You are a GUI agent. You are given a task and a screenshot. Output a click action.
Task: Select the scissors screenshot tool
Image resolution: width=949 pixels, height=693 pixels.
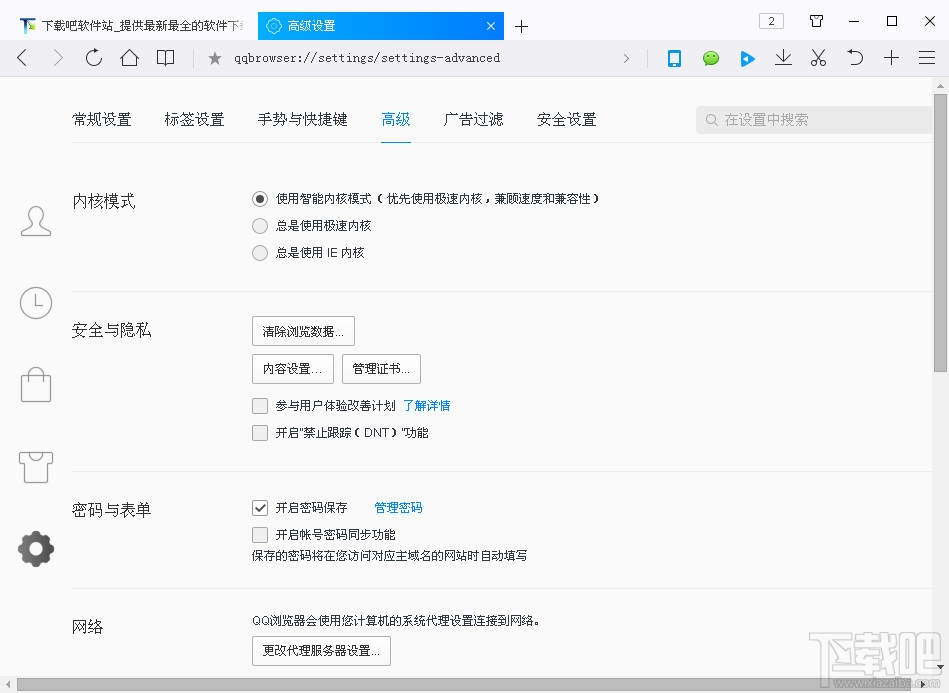818,58
